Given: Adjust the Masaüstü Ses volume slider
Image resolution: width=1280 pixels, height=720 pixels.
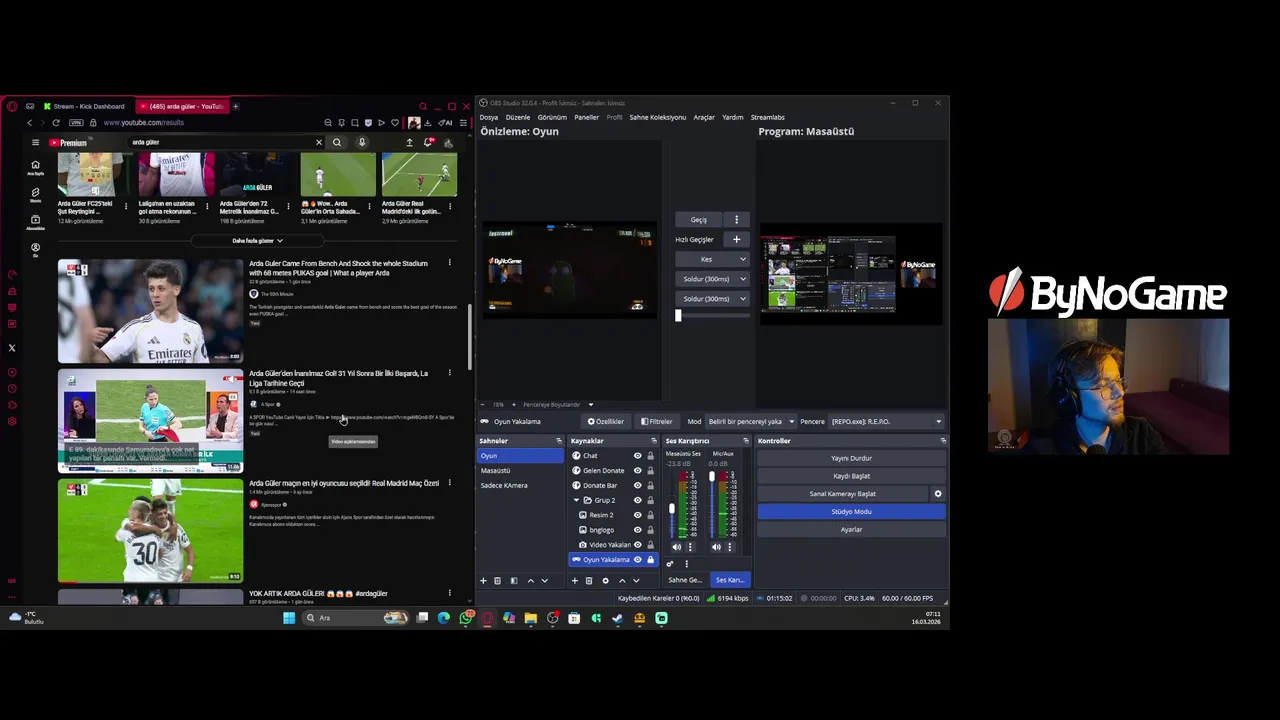Looking at the screenshot, I should click(672, 509).
